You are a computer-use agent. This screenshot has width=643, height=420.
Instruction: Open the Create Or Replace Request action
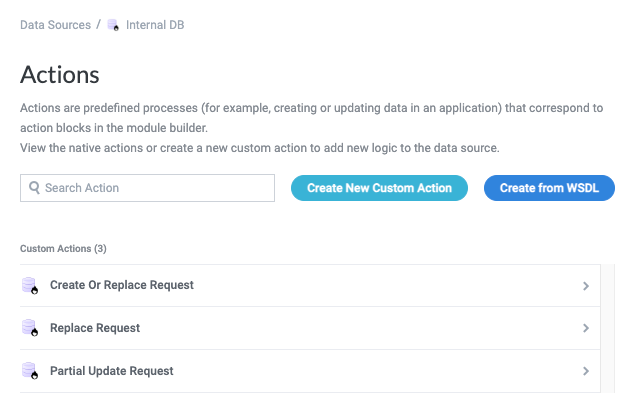pos(122,286)
